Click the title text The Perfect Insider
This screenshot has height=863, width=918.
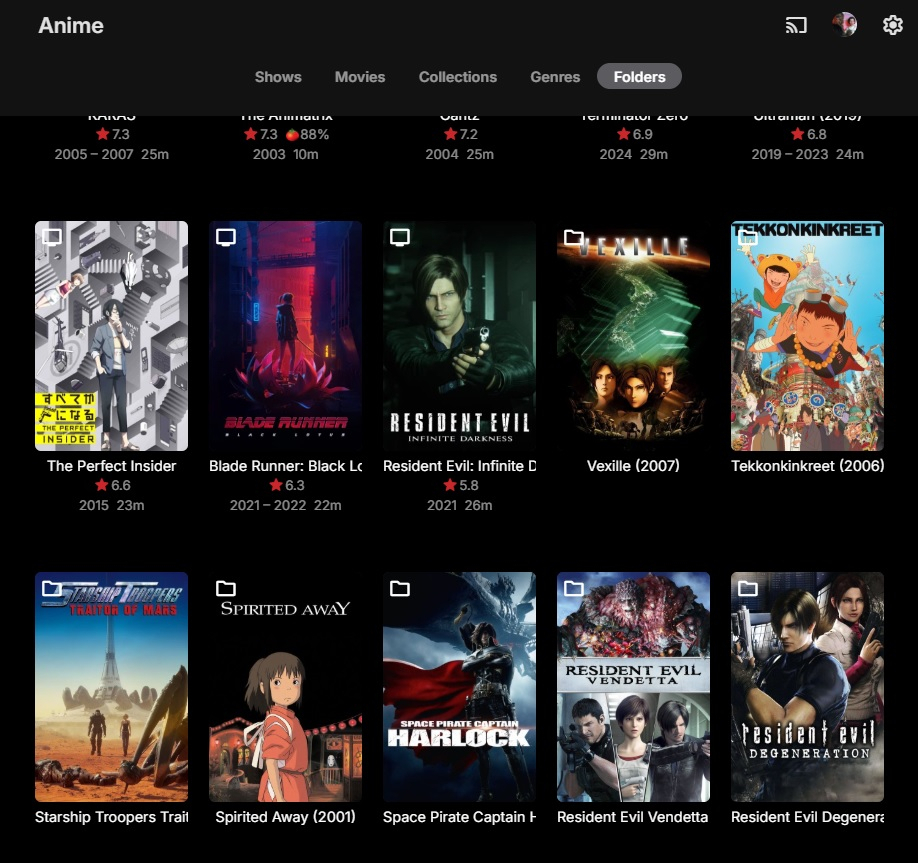(x=111, y=466)
